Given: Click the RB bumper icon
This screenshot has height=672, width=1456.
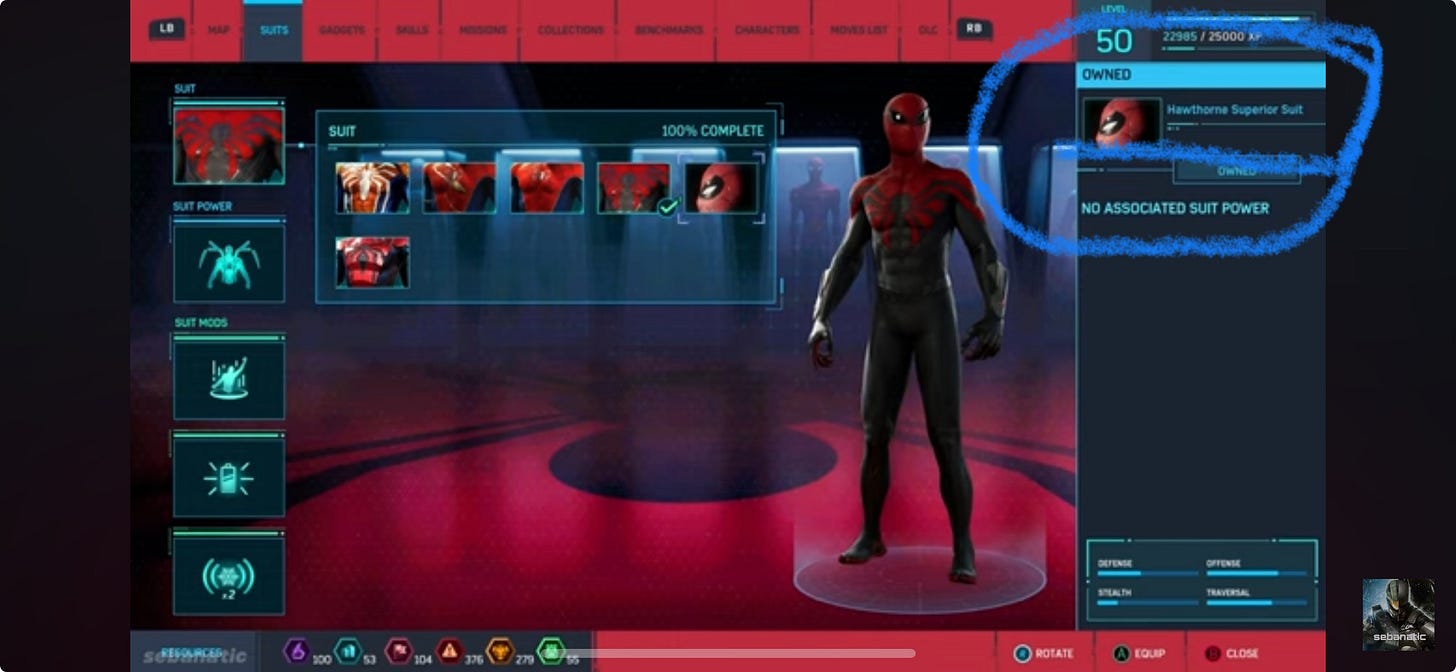Looking at the screenshot, I should [973, 29].
